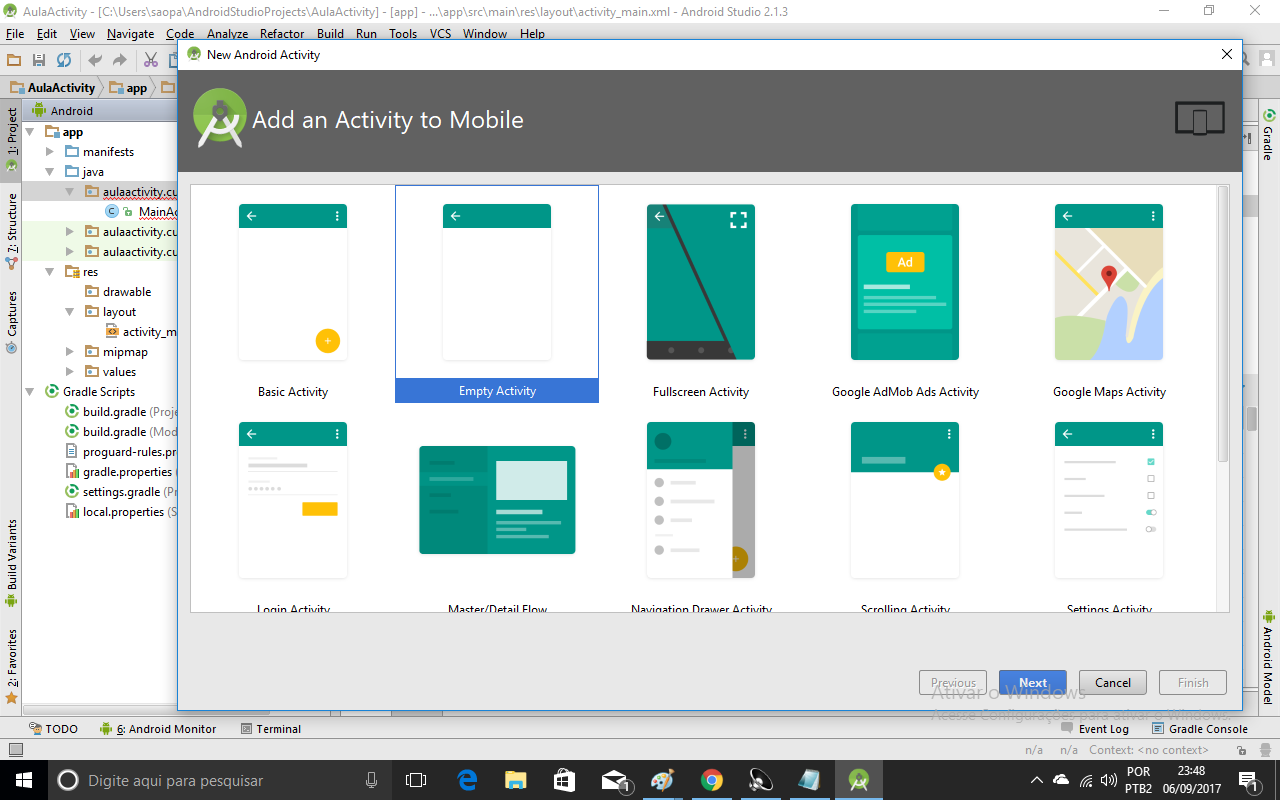
Task: Open the Captures side tab
Action: (x=11, y=322)
